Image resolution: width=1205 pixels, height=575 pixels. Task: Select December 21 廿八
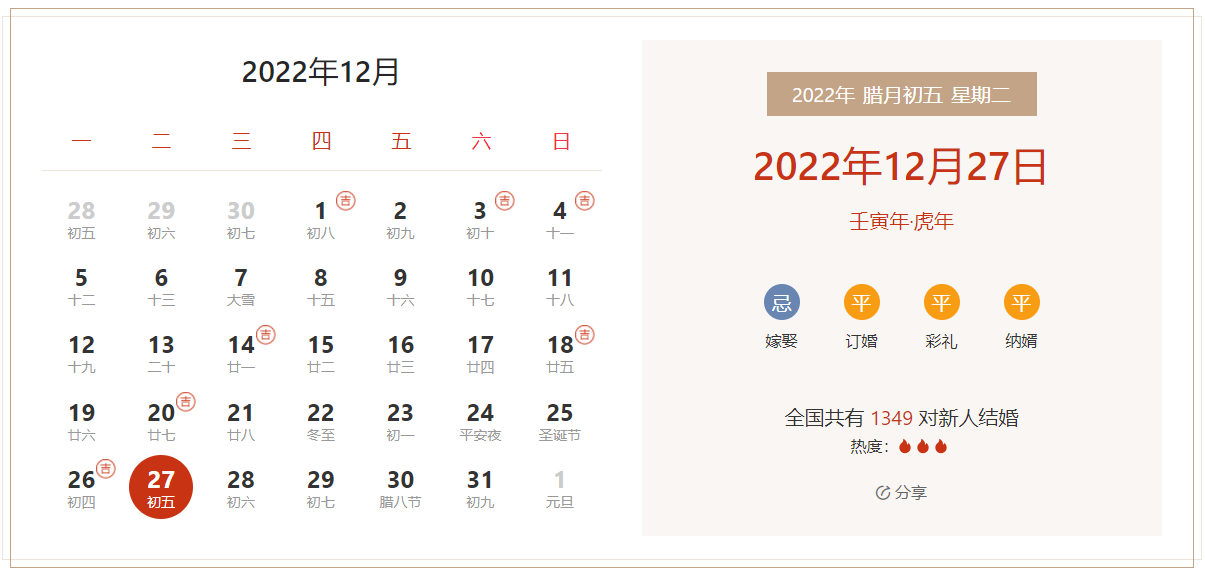(241, 422)
